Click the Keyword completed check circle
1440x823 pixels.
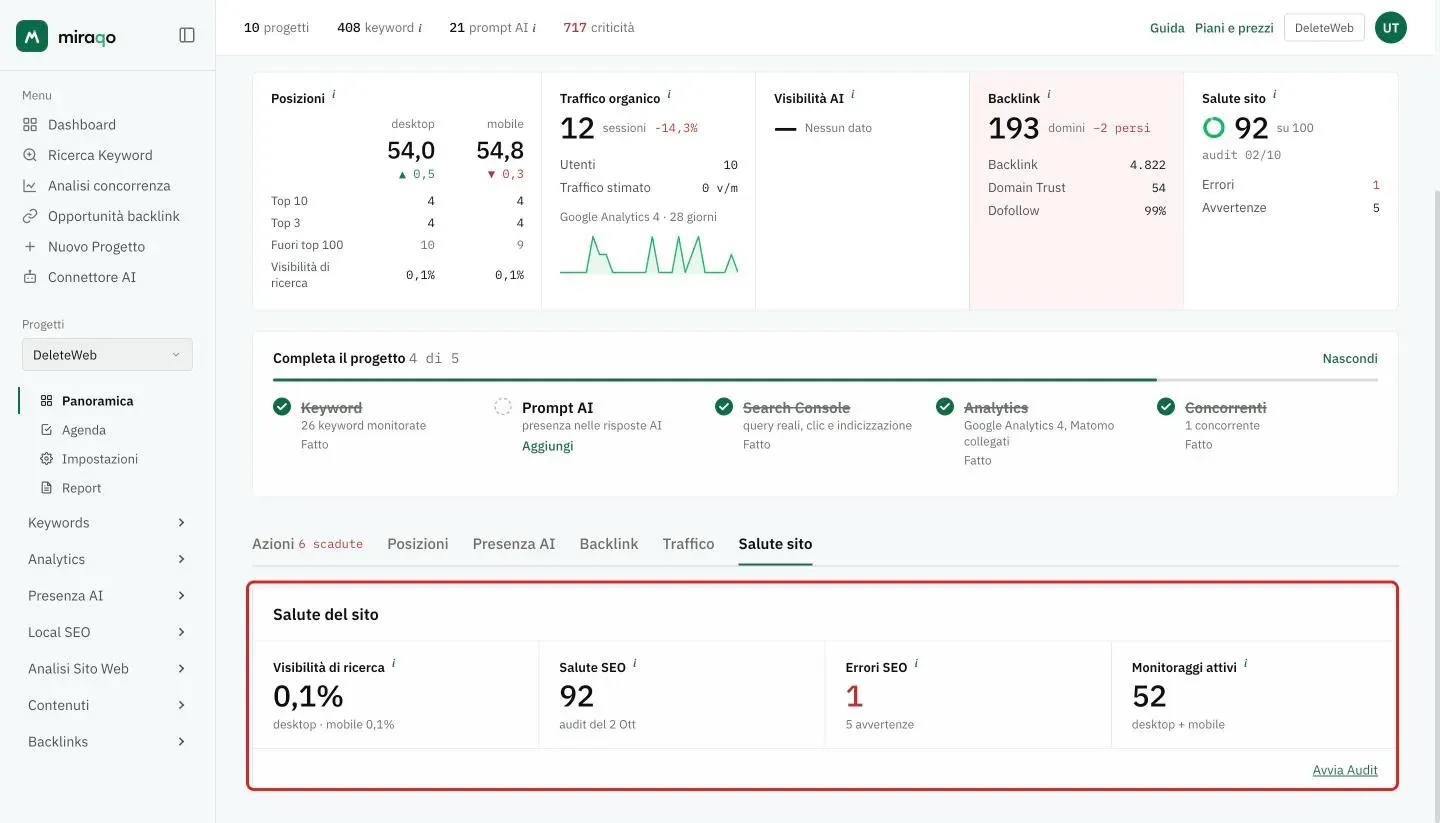click(x=282, y=407)
